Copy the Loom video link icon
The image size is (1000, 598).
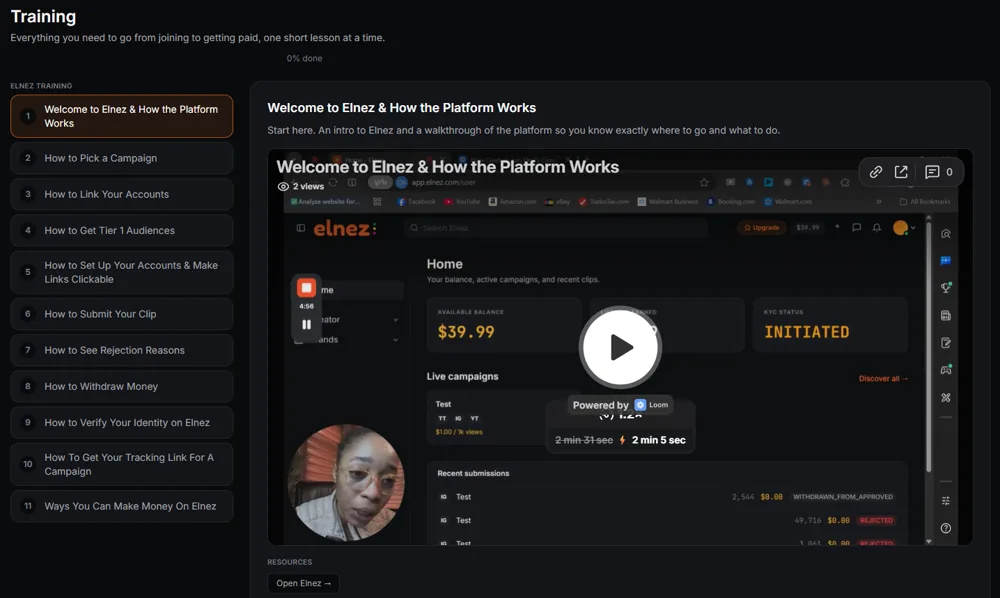tap(876, 172)
